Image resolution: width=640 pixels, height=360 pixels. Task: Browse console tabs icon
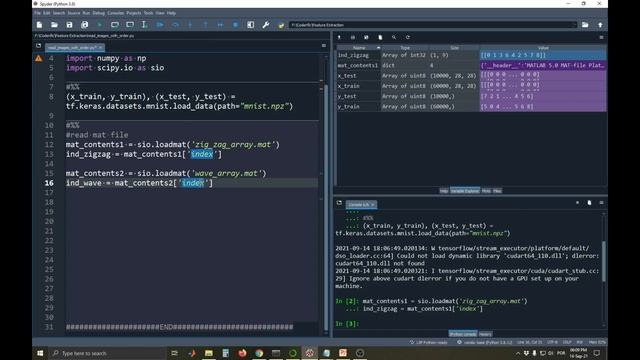tap(339, 203)
